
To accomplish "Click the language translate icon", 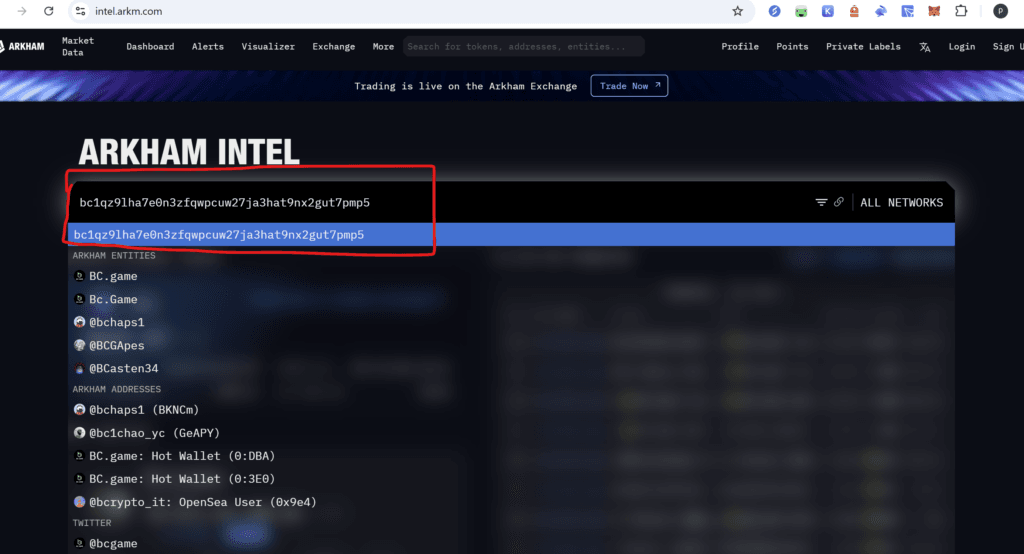I will pyautogui.click(x=925, y=47).
